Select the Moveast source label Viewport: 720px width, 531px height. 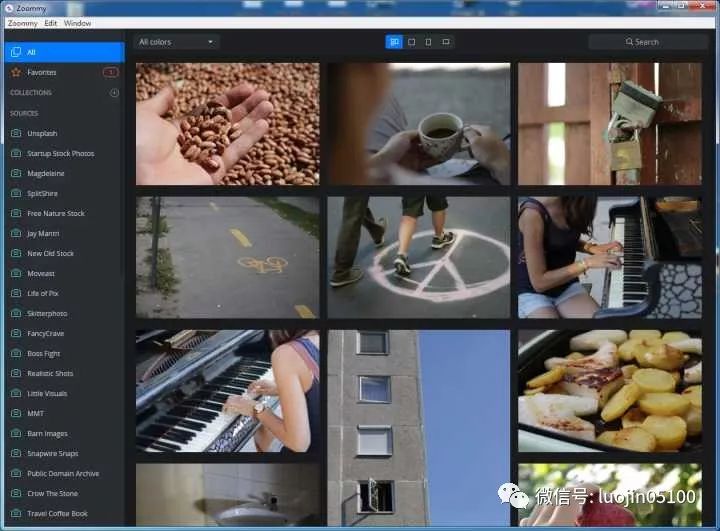coord(41,273)
